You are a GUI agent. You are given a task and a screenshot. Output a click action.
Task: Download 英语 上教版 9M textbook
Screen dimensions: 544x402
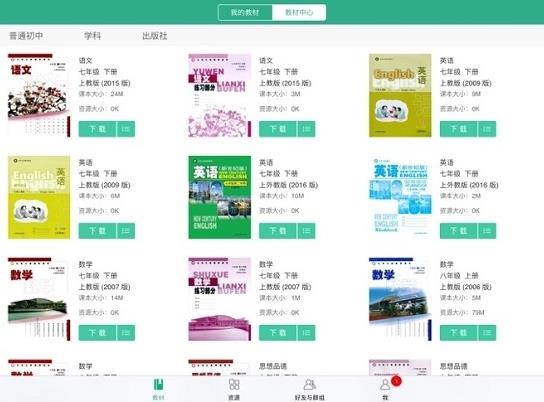coord(459,129)
